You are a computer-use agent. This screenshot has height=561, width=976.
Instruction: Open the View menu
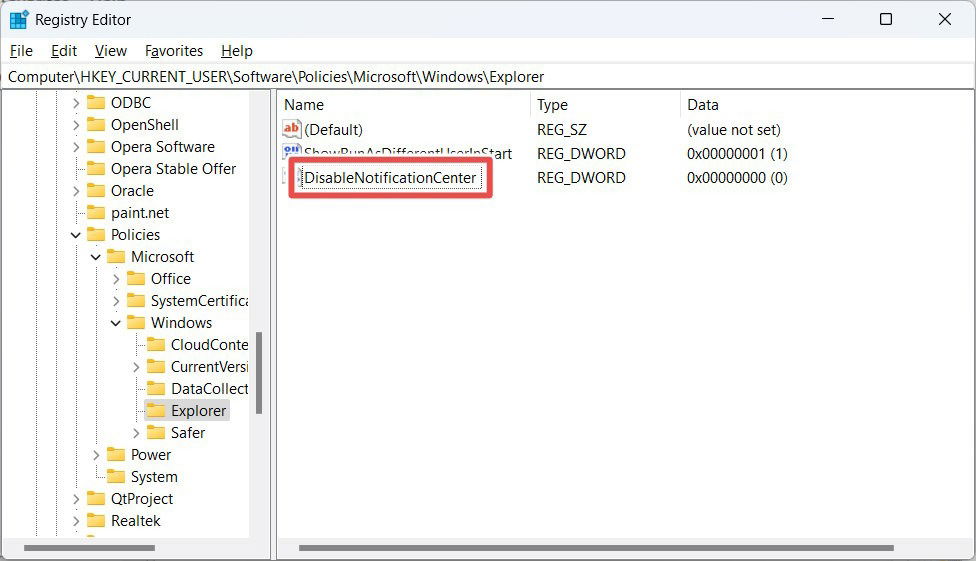click(x=111, y=51)
